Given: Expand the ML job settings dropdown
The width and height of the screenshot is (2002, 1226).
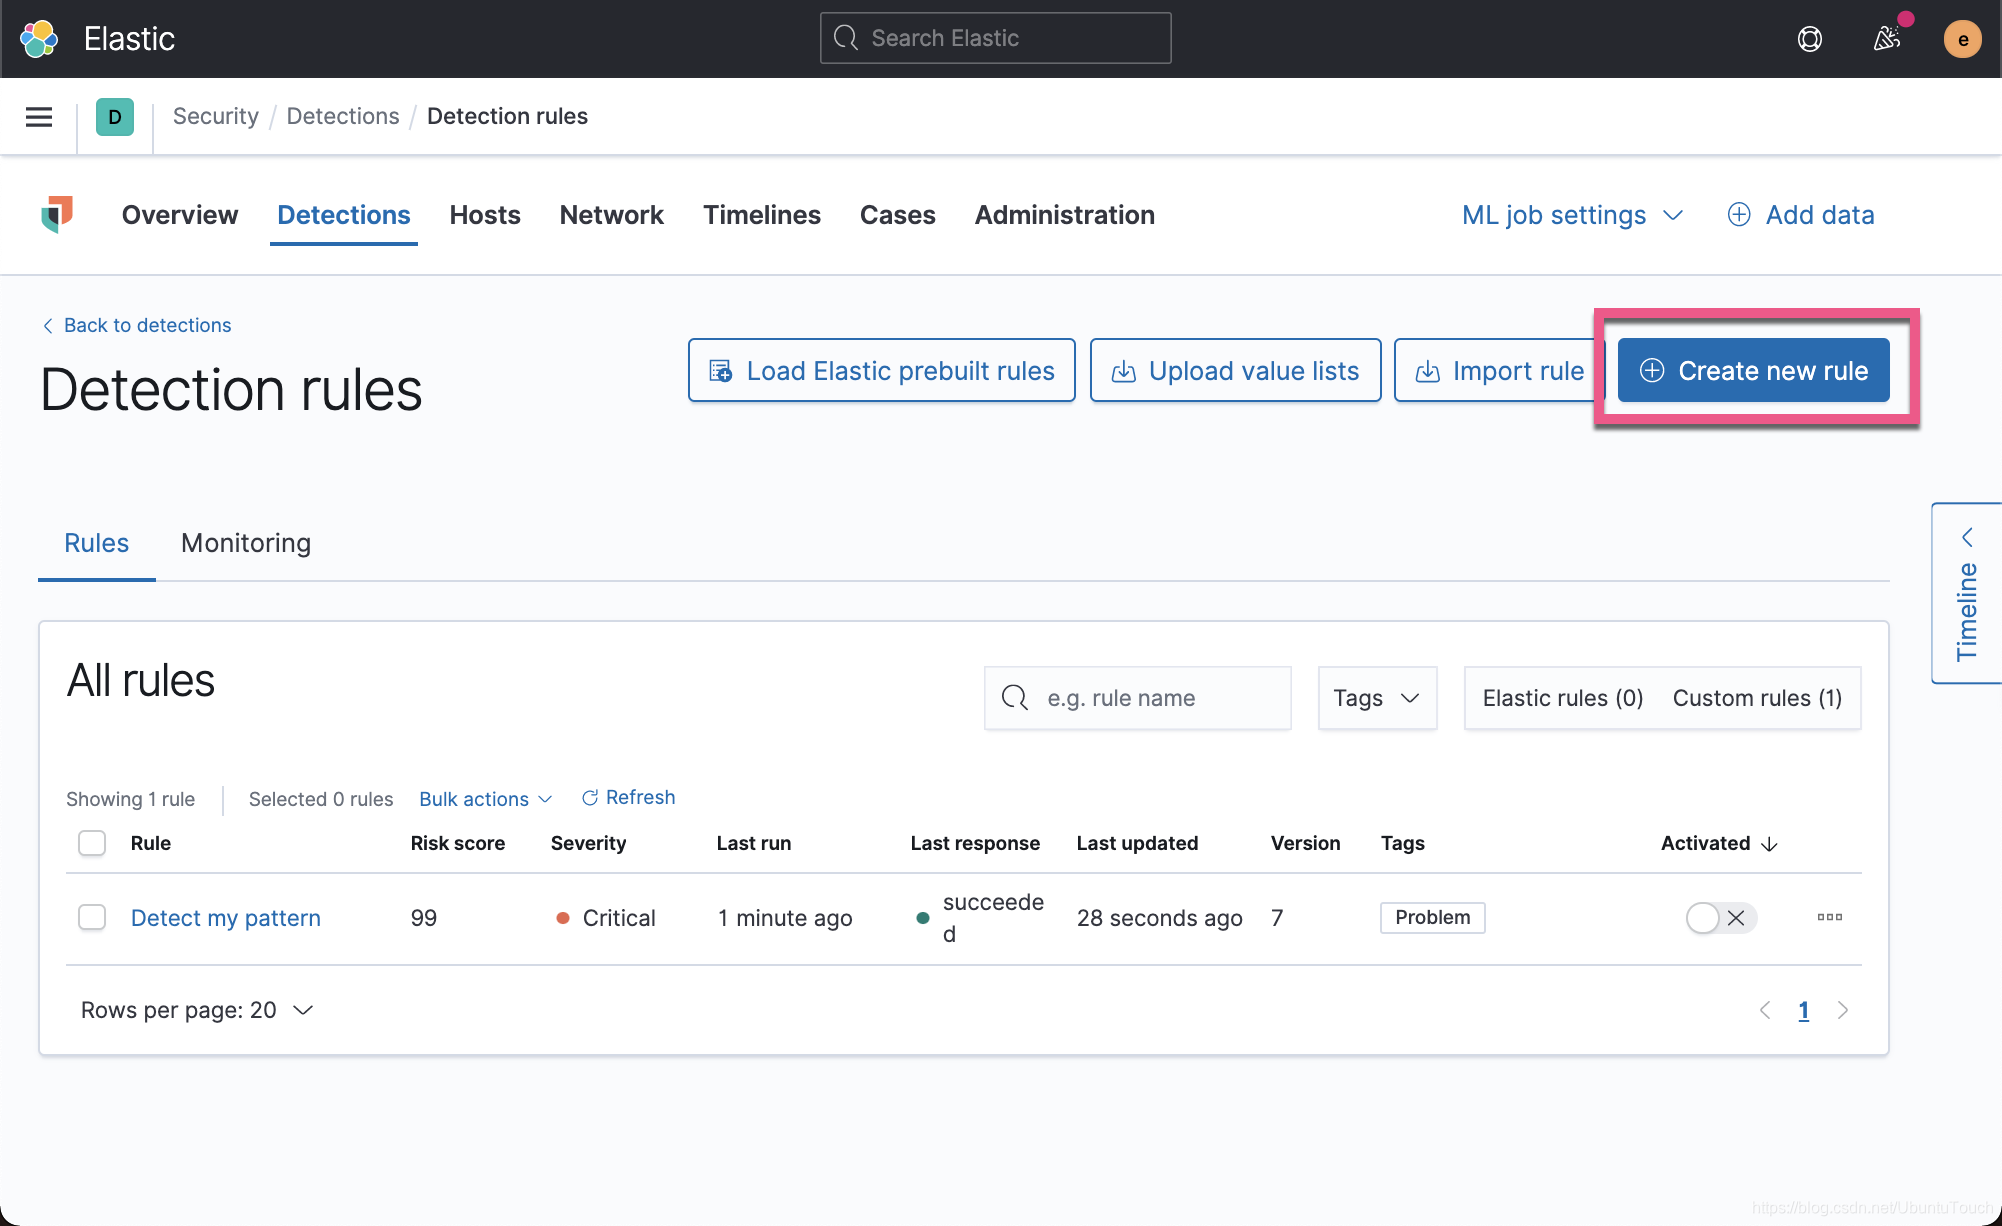Looking at the screenshot, I should coord(1571,215).
